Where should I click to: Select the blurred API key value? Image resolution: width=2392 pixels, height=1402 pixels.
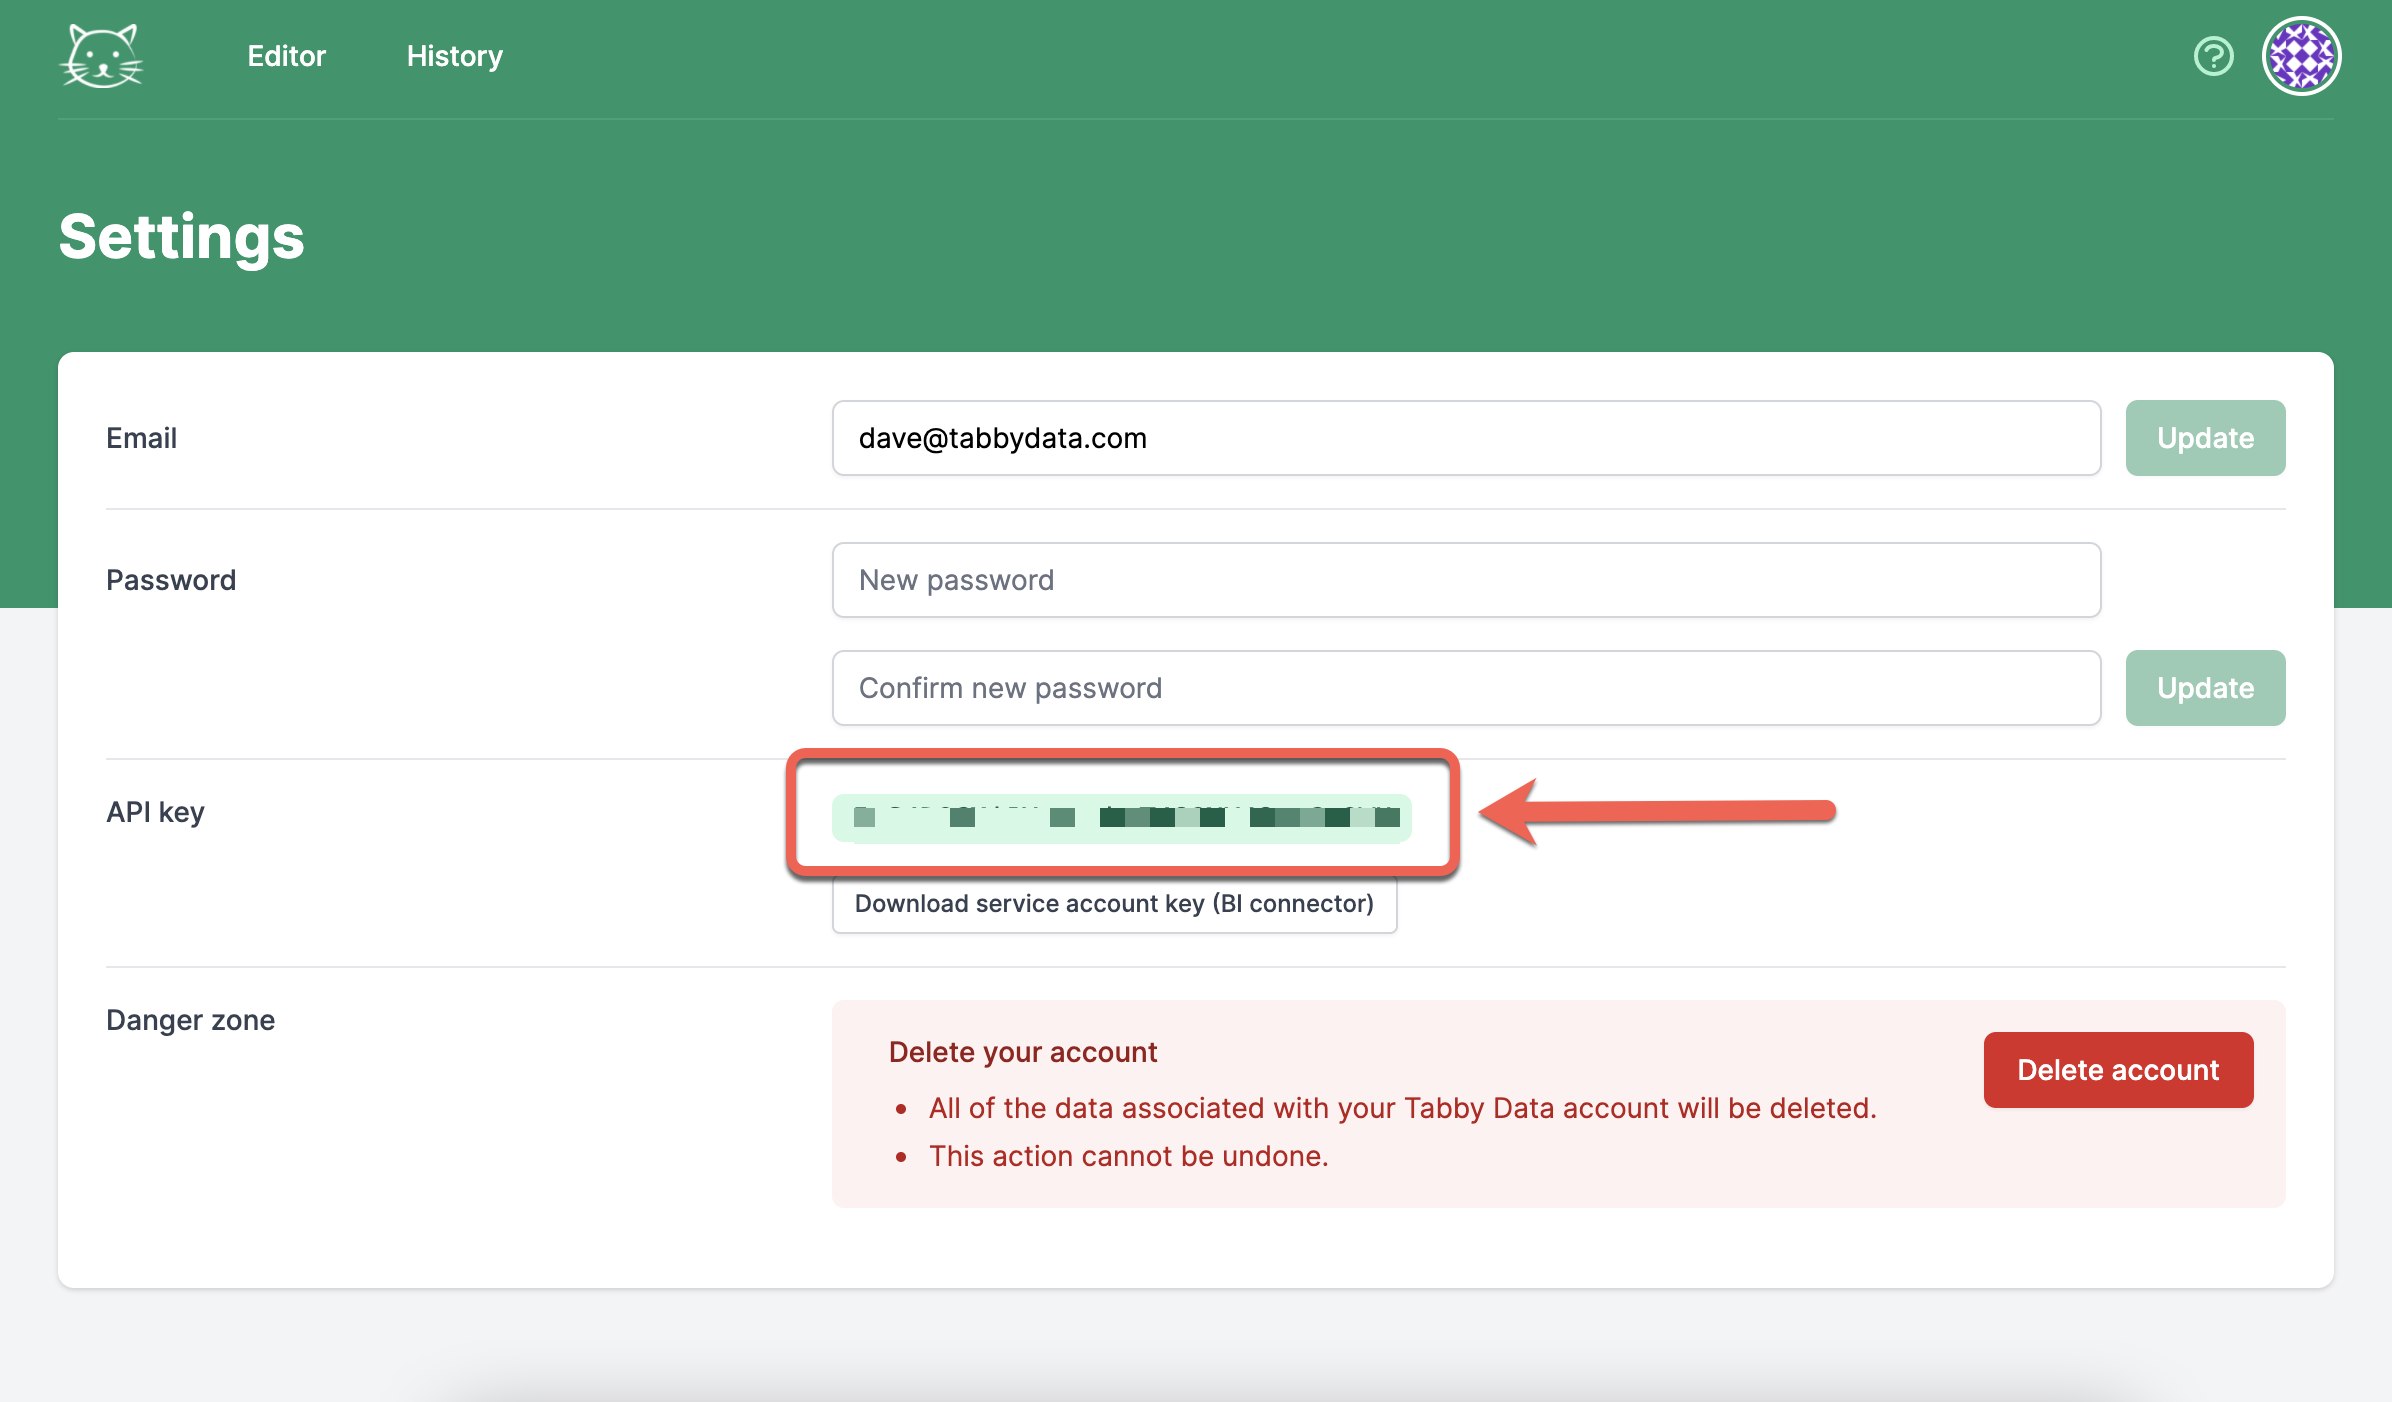(1121, 818)
